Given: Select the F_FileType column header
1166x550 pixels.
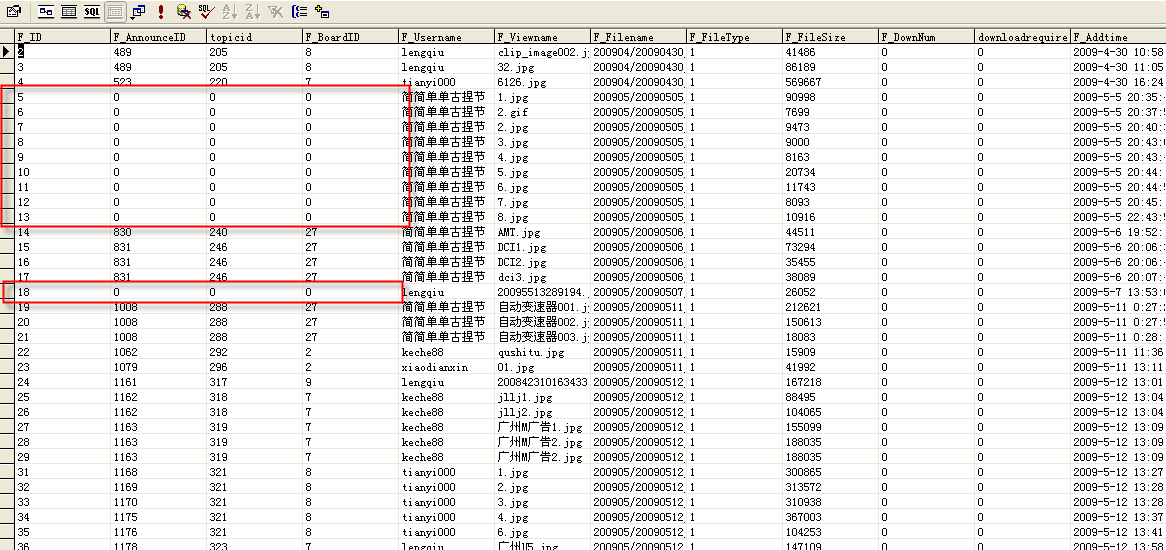Looking at the screenshot, I should pos(734,37).
